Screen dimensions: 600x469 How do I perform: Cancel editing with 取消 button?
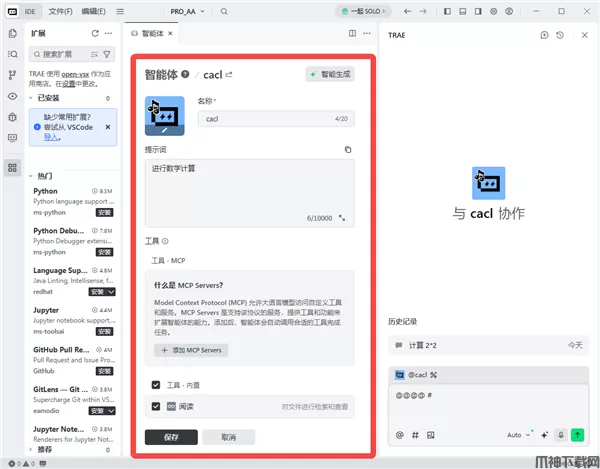pos(228,437)
